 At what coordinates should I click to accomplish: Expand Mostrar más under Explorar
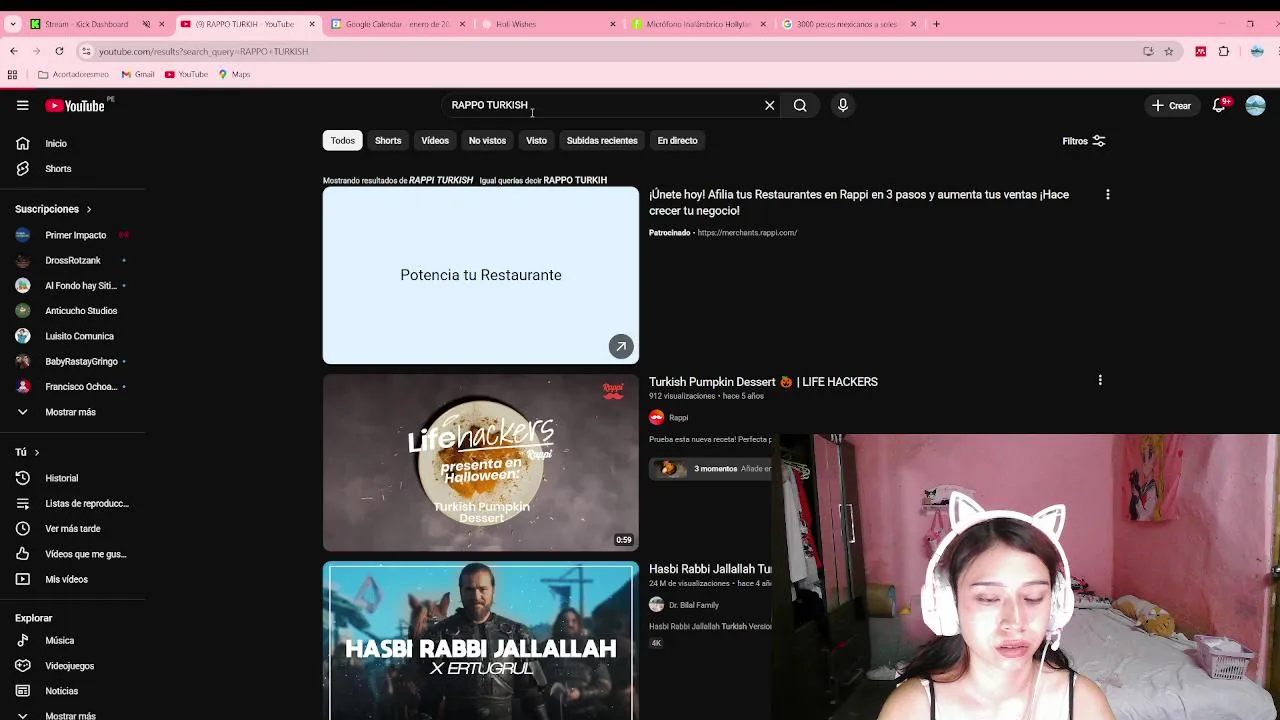[72, 715]
